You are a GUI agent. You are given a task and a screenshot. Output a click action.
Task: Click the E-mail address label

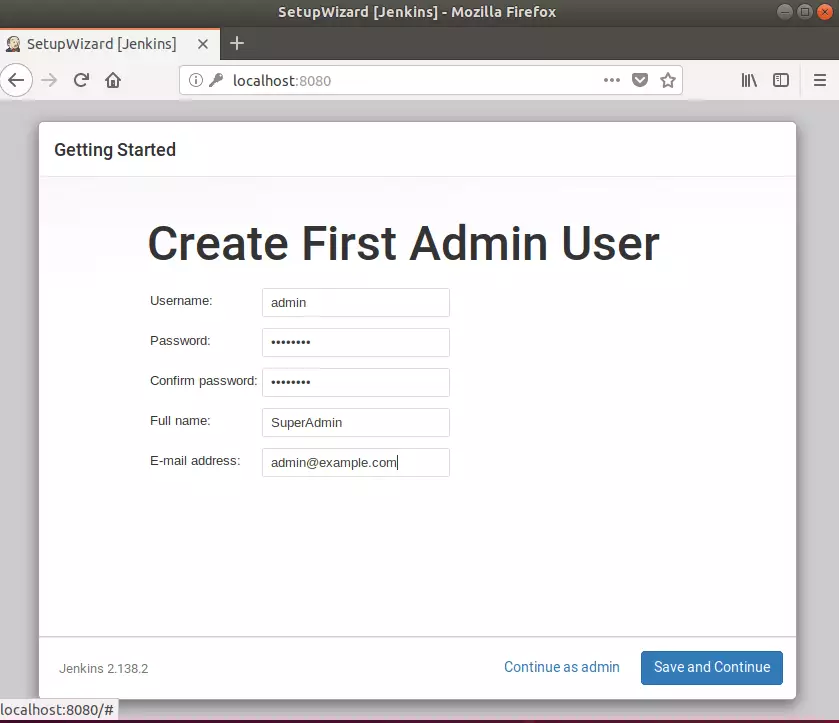(x=195, y=461)
